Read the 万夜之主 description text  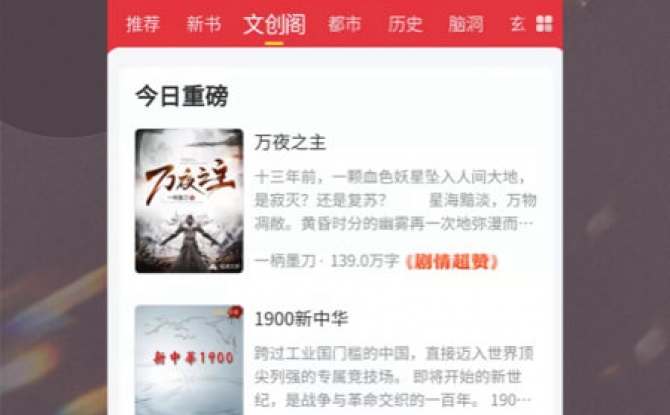tap(395, 200)
